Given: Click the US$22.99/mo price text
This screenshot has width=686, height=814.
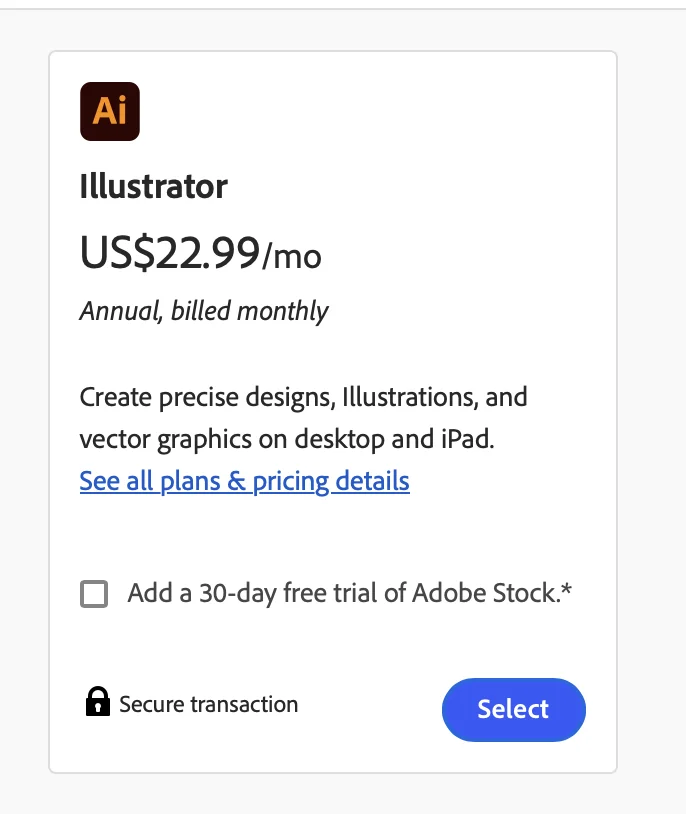Looking at the screenshot, I should [200, 255].
